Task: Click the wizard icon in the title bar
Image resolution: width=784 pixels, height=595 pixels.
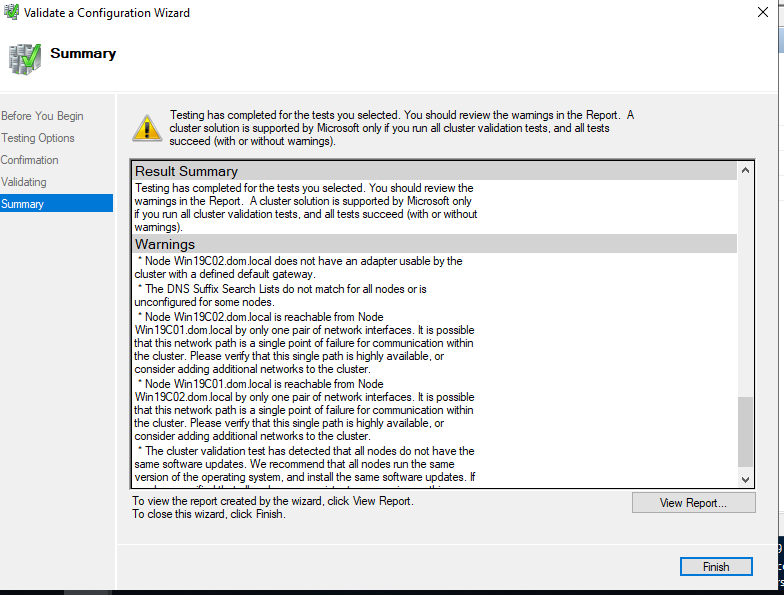Action: (x=11, y=12)
